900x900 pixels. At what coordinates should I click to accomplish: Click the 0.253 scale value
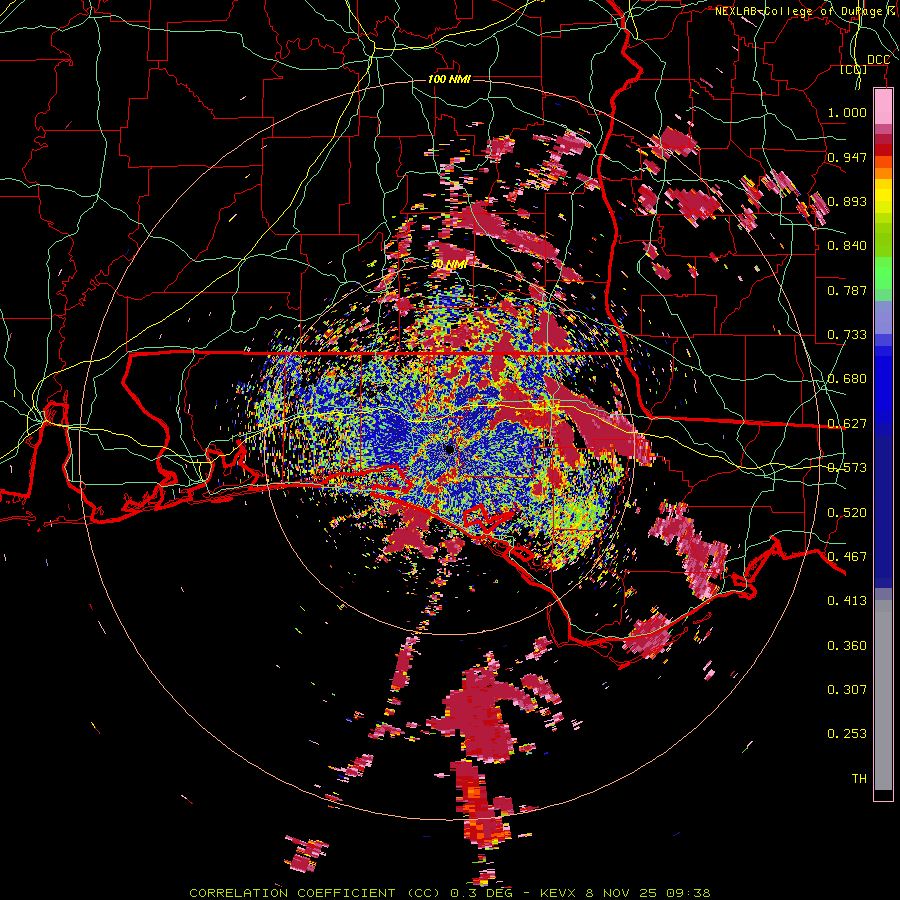click(847, 734)
